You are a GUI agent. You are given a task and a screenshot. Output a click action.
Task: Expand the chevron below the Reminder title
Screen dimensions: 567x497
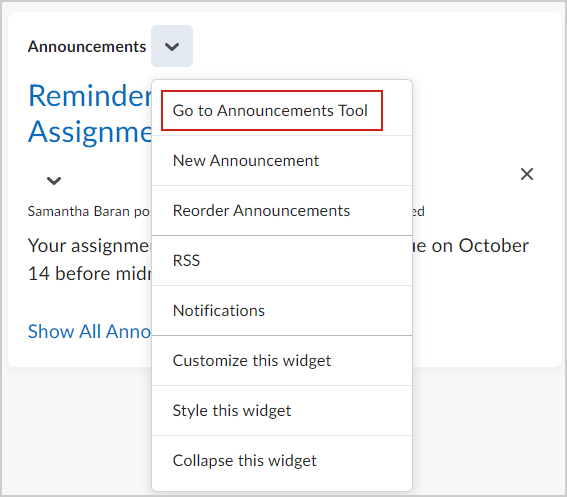[54, 180]
